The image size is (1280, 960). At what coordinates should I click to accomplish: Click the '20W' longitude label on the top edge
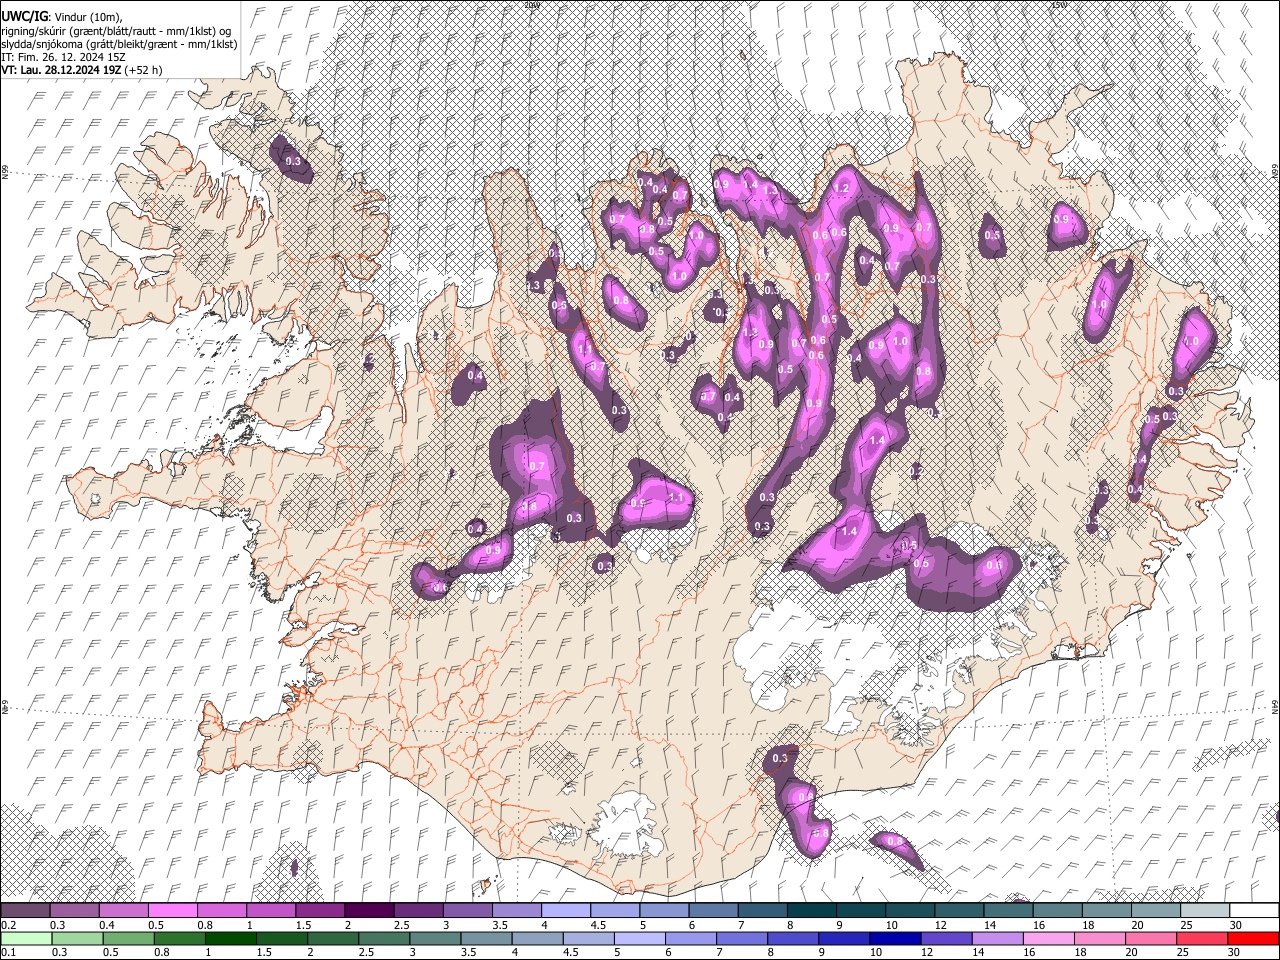(x=531, y=4)
